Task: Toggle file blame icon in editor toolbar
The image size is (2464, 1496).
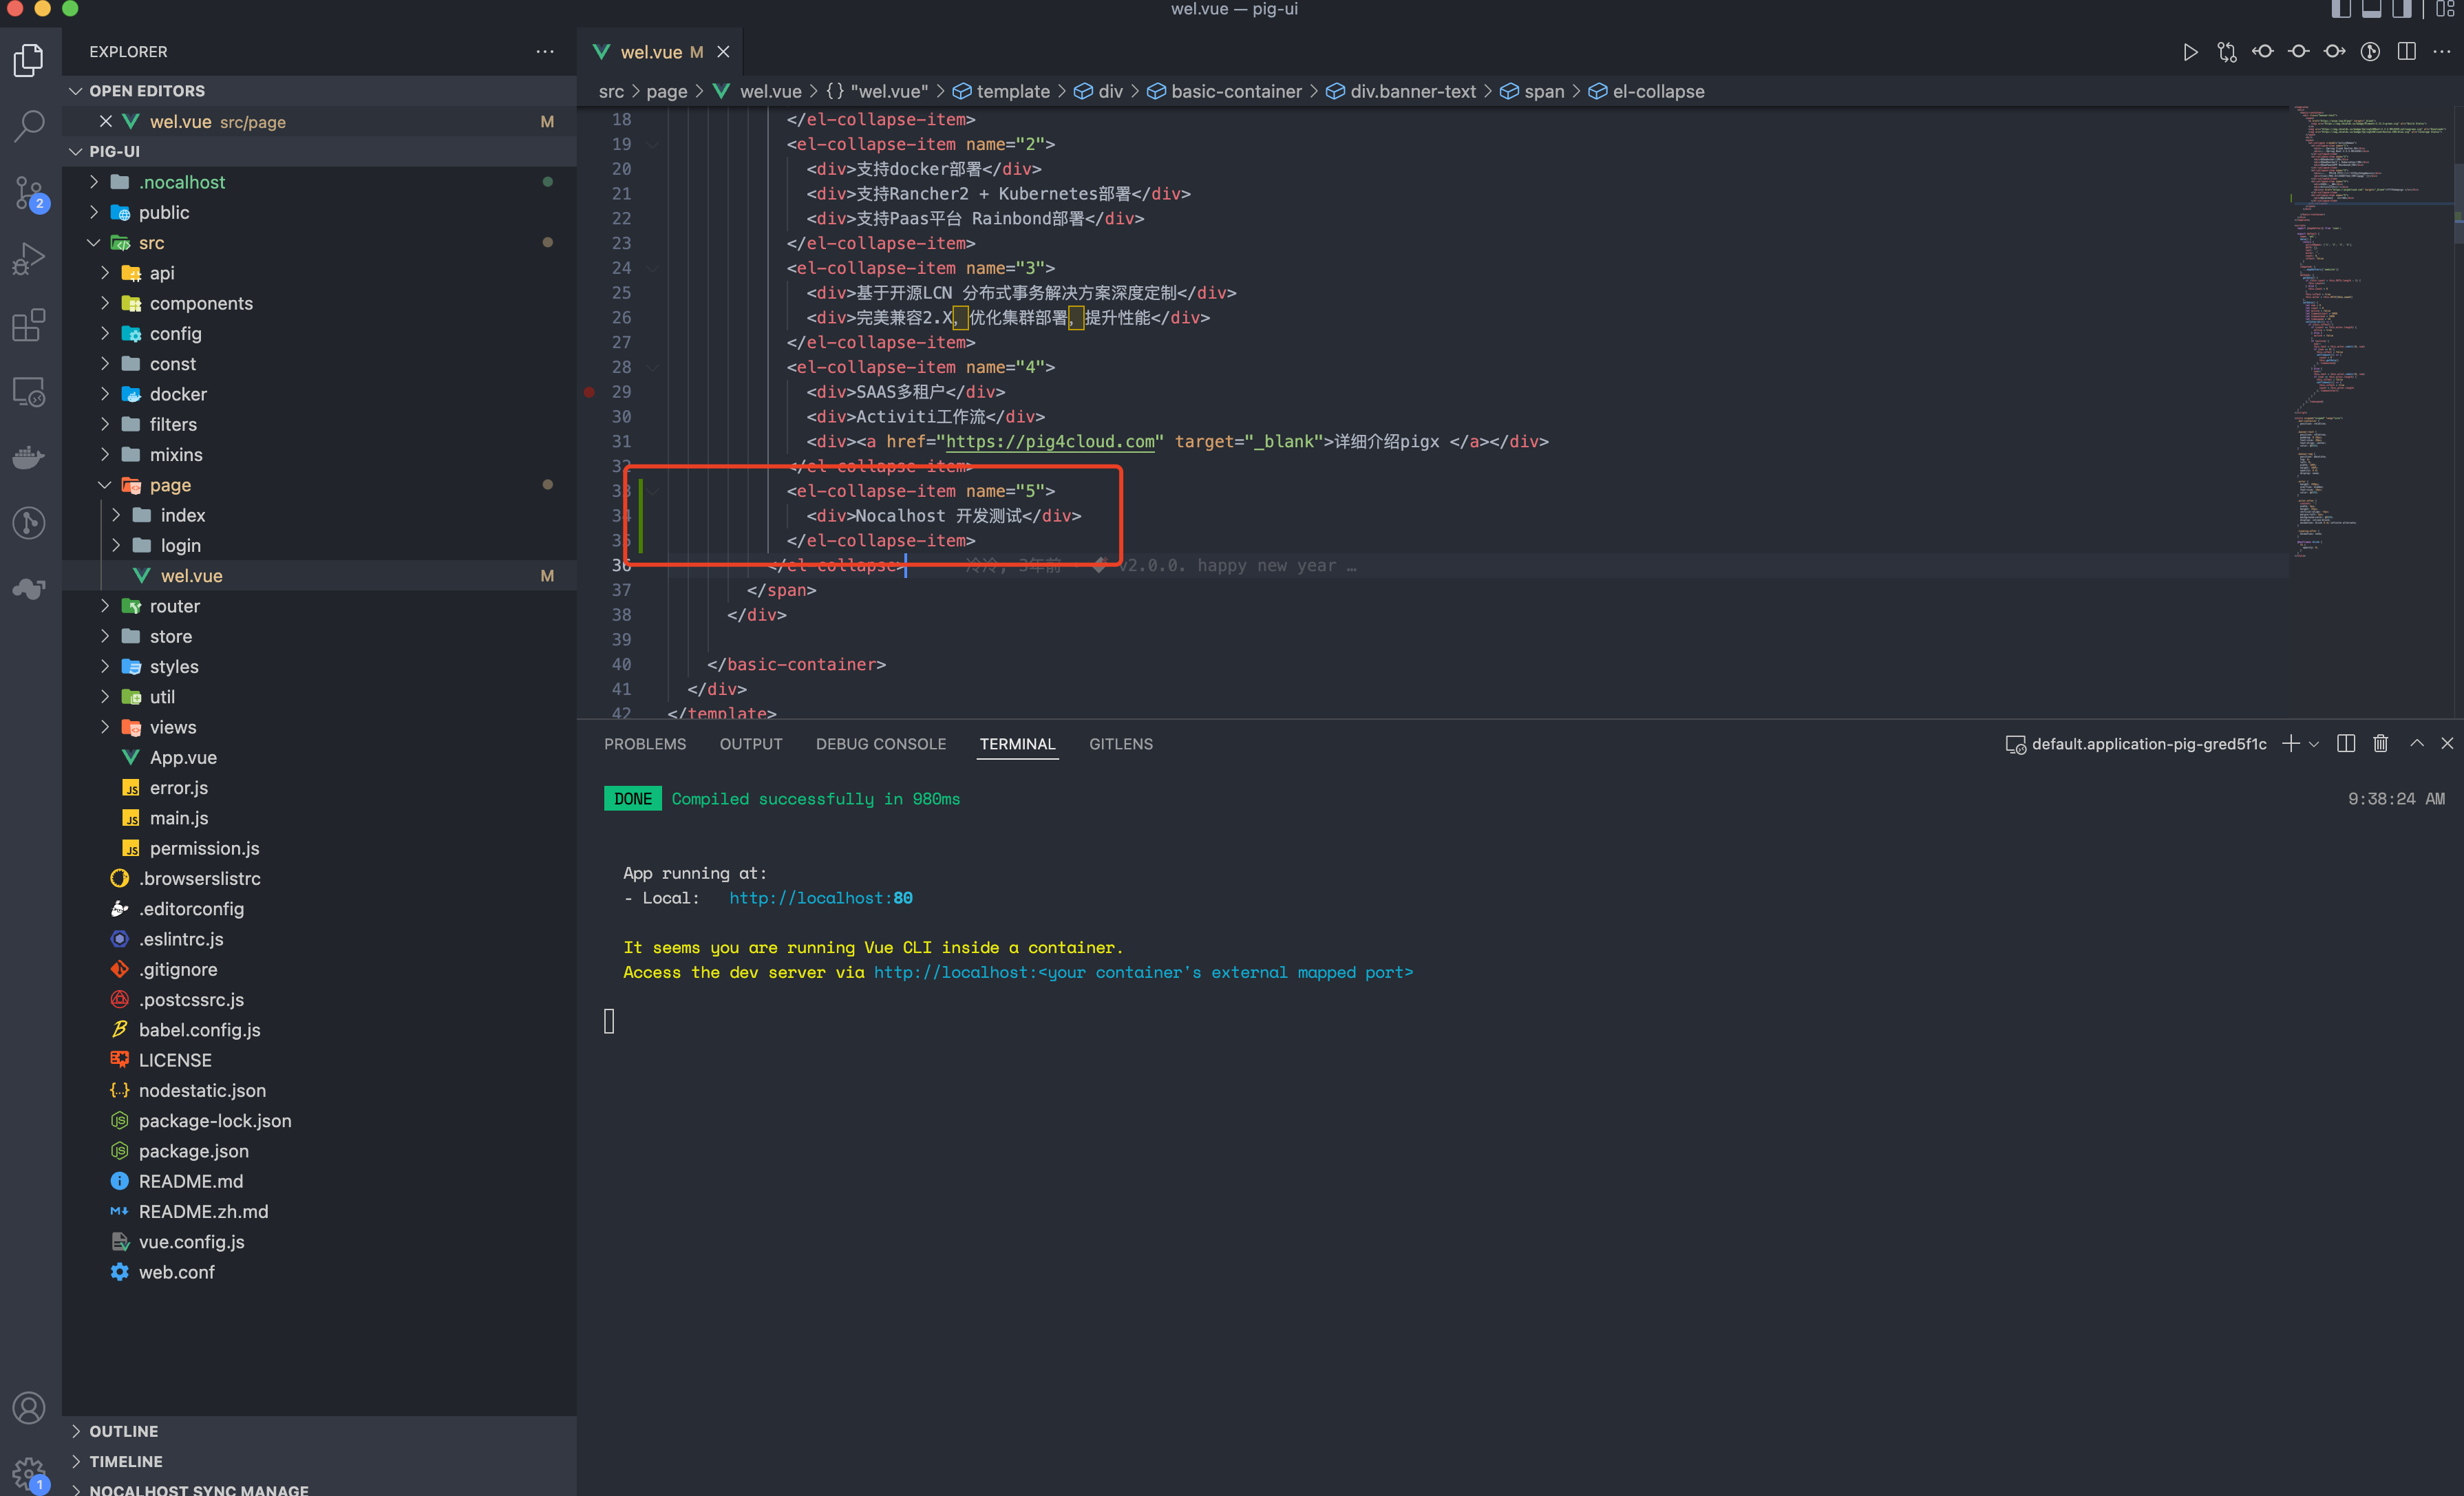Action: [2370, 52]
